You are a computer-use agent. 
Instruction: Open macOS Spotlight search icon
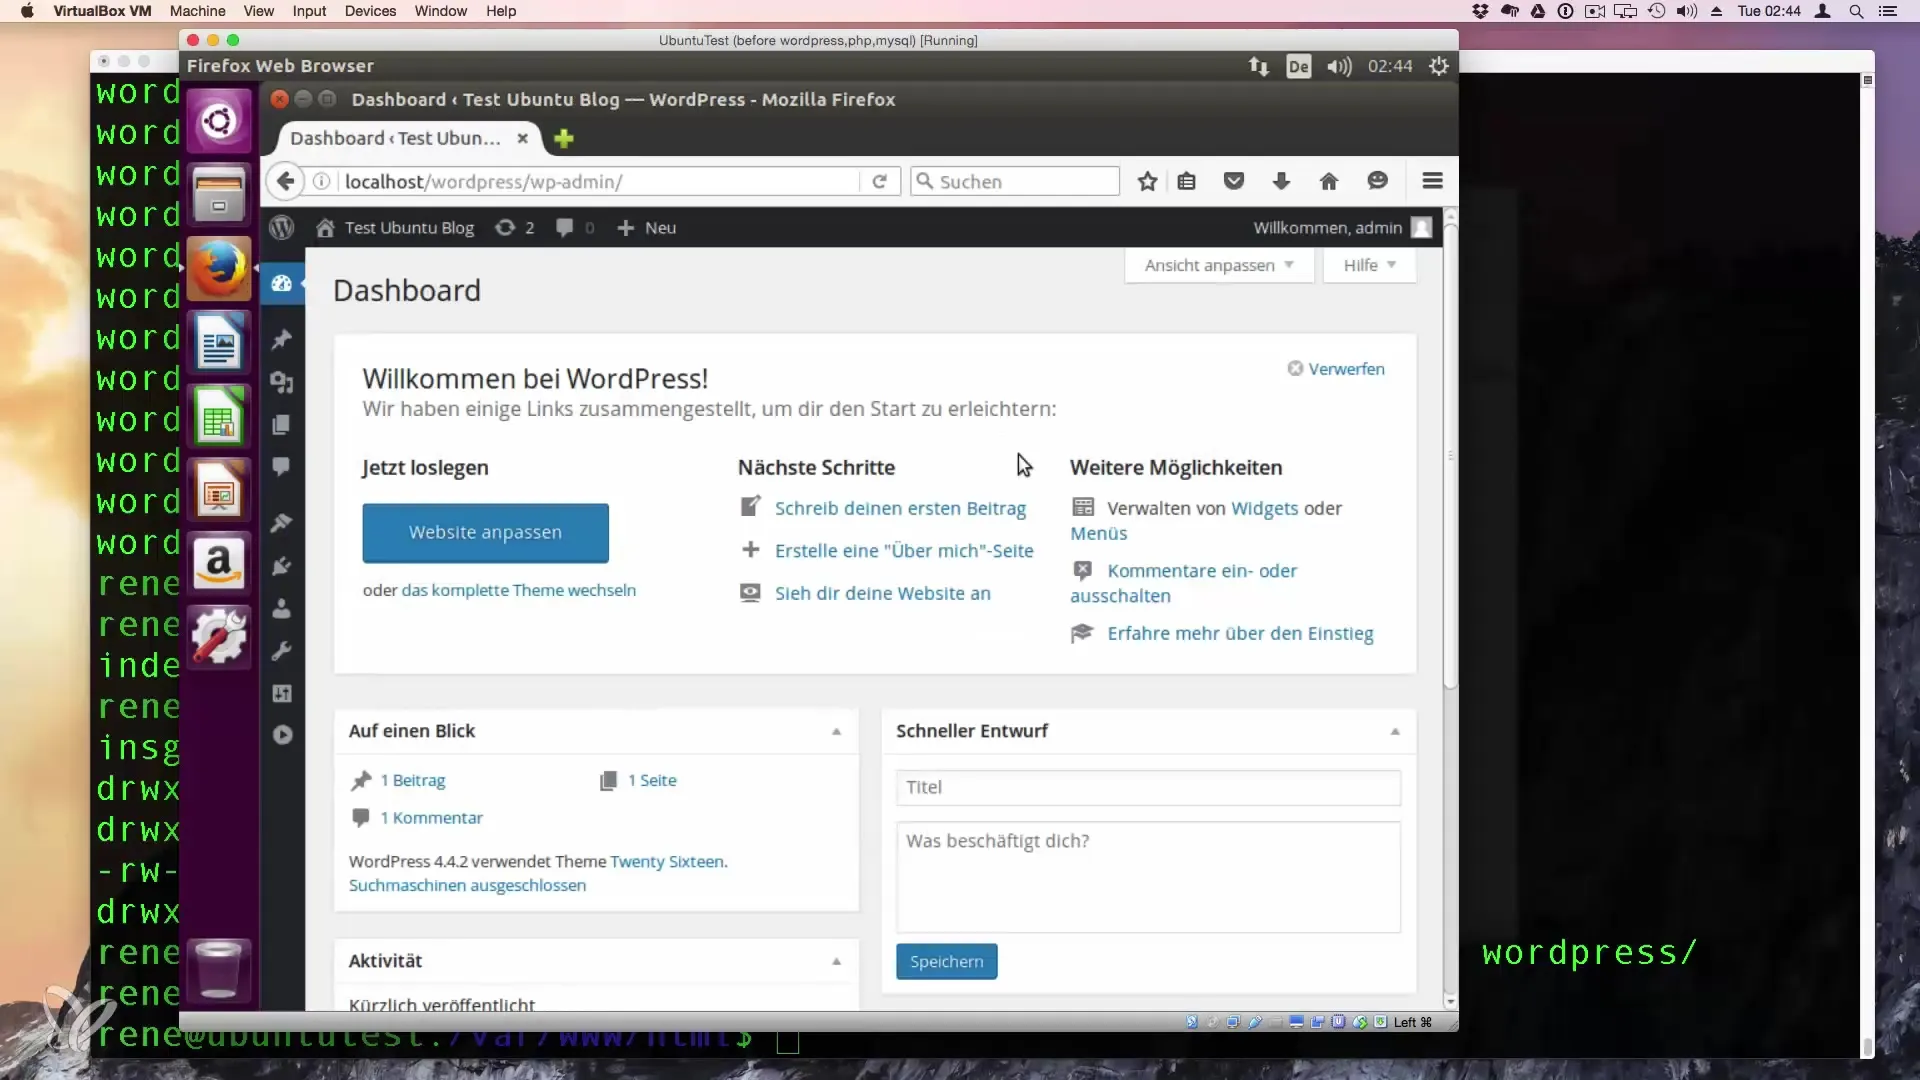coord(1856,11)
